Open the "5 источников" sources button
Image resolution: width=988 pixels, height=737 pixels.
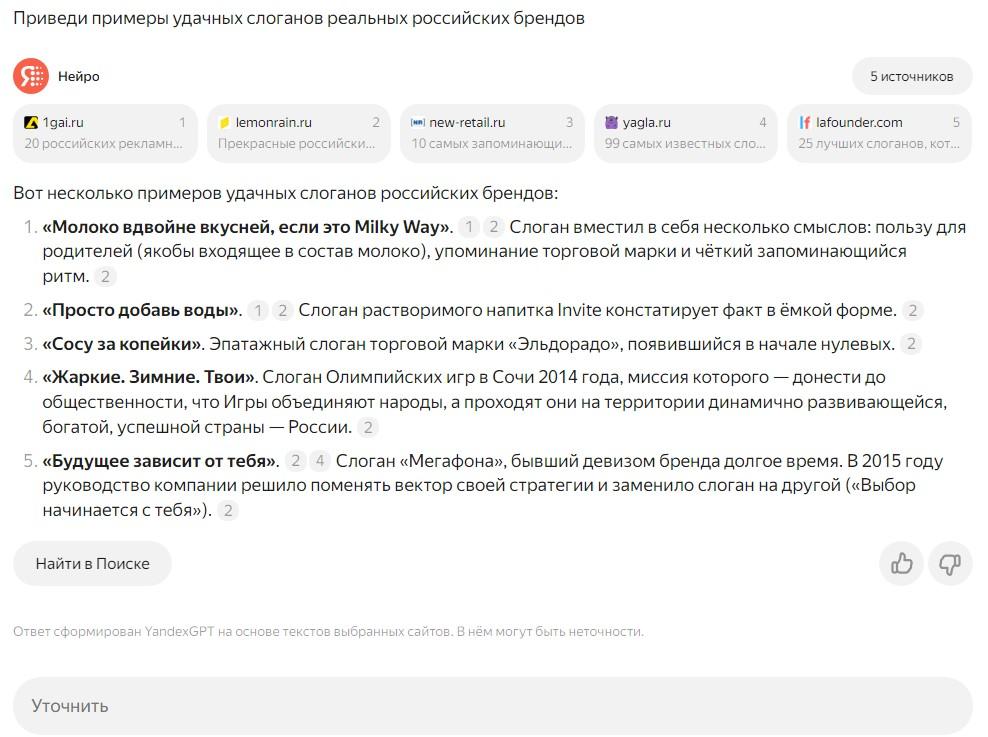point(912,76)
